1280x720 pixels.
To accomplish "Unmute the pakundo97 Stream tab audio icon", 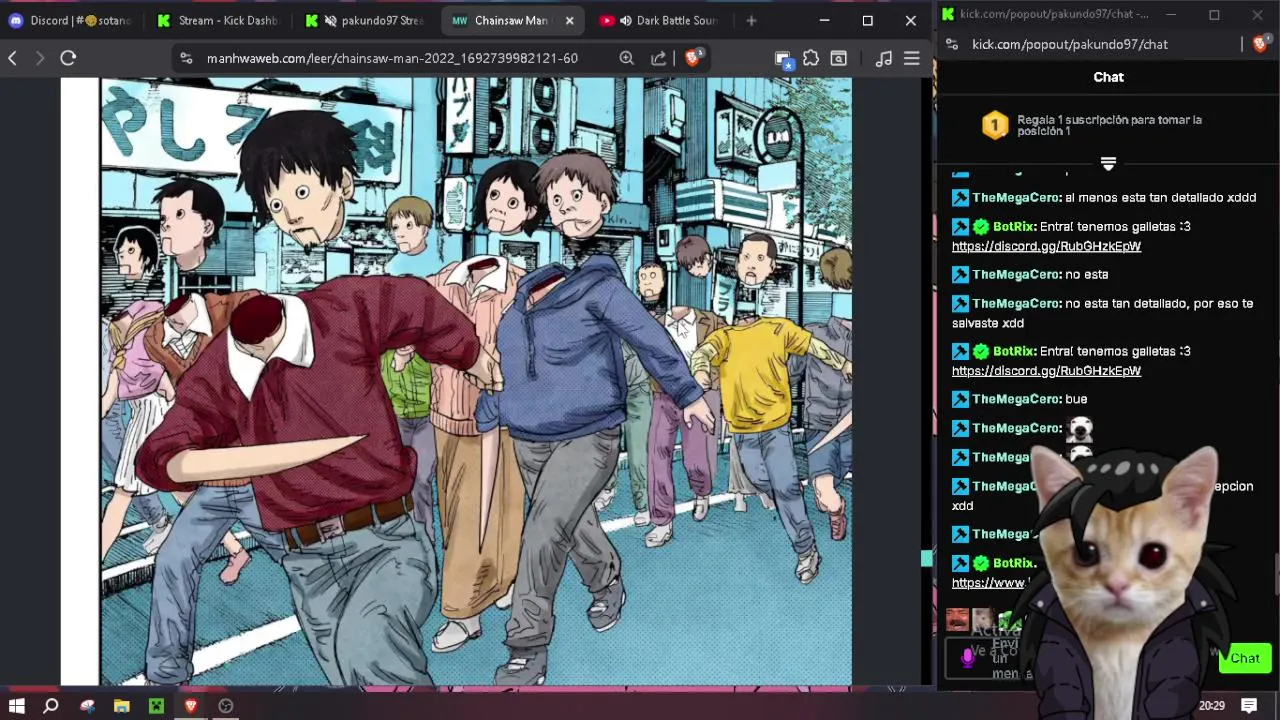I will tap(330, 20).
